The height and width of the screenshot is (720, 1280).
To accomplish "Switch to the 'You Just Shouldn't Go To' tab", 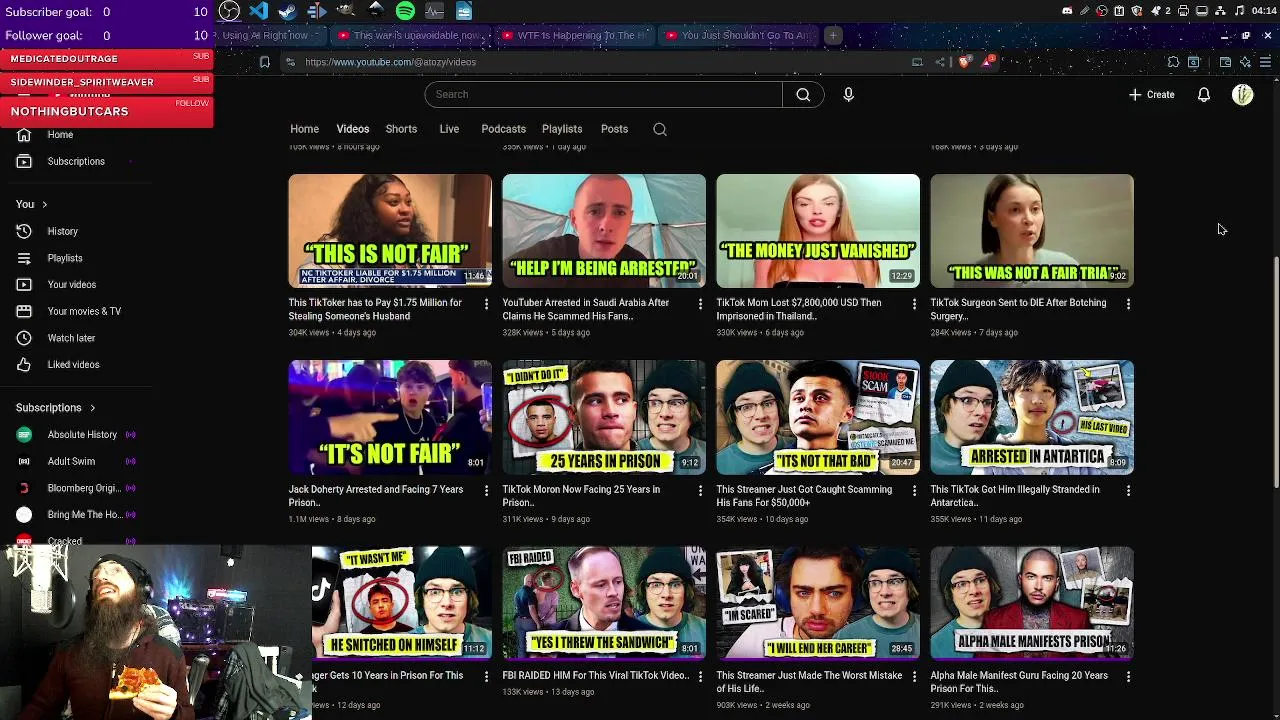I will coord(738,35).
